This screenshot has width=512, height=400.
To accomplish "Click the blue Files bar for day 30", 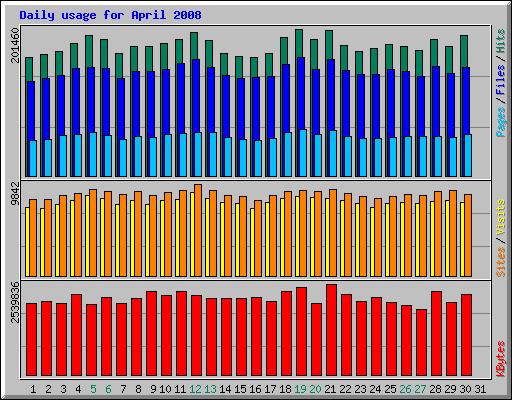I will coord(466,101).
